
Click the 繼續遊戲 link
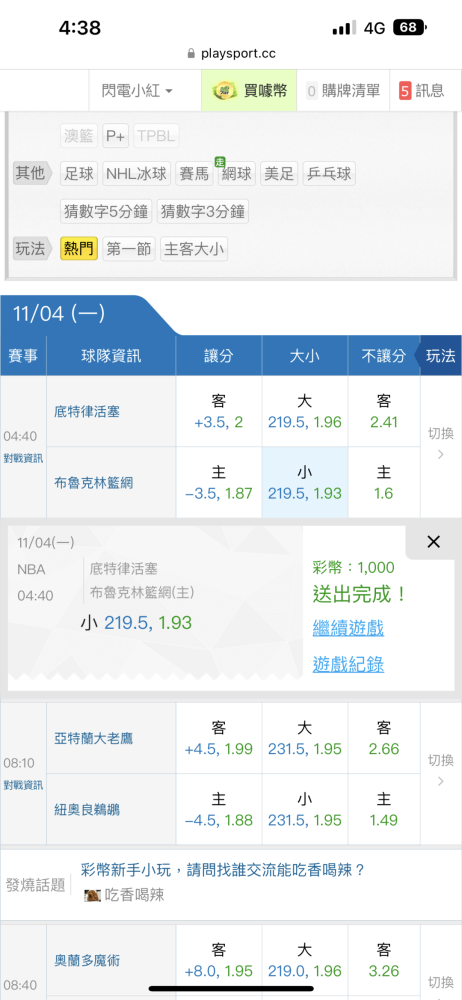(x=348, y=628)
